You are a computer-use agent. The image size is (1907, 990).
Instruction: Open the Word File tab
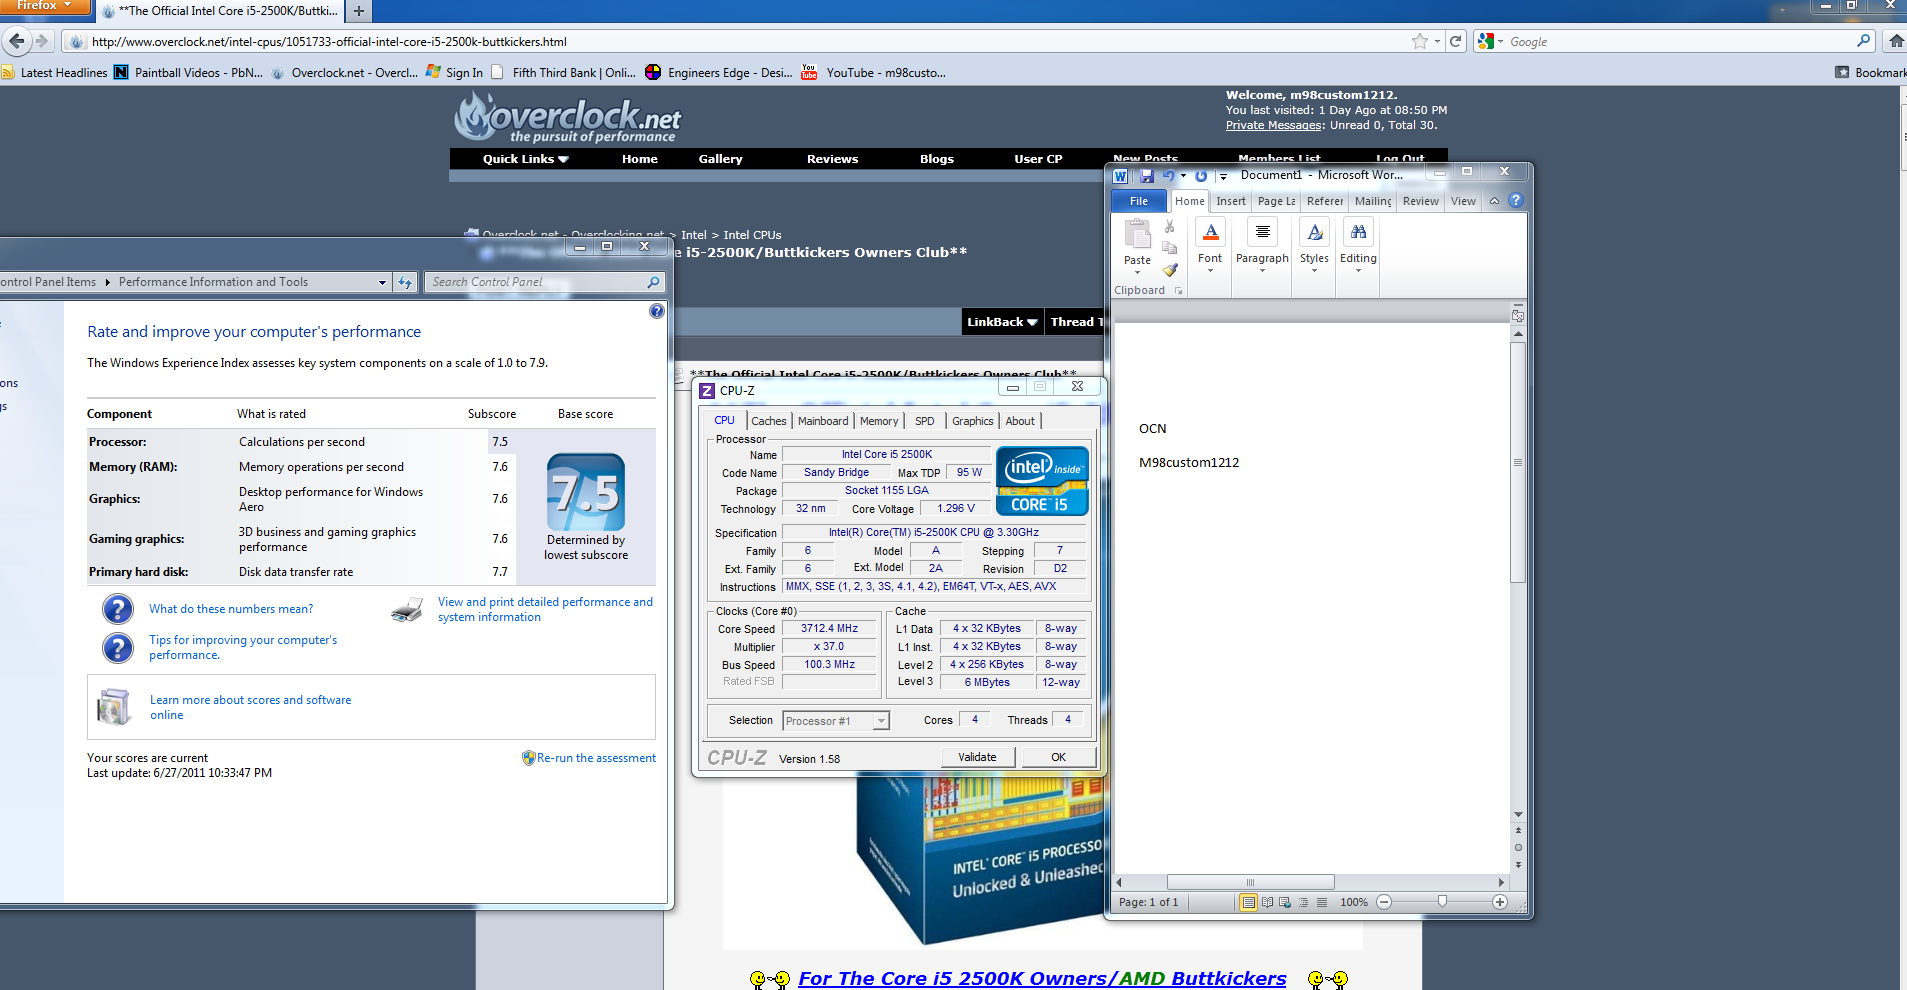(1139, 201)
